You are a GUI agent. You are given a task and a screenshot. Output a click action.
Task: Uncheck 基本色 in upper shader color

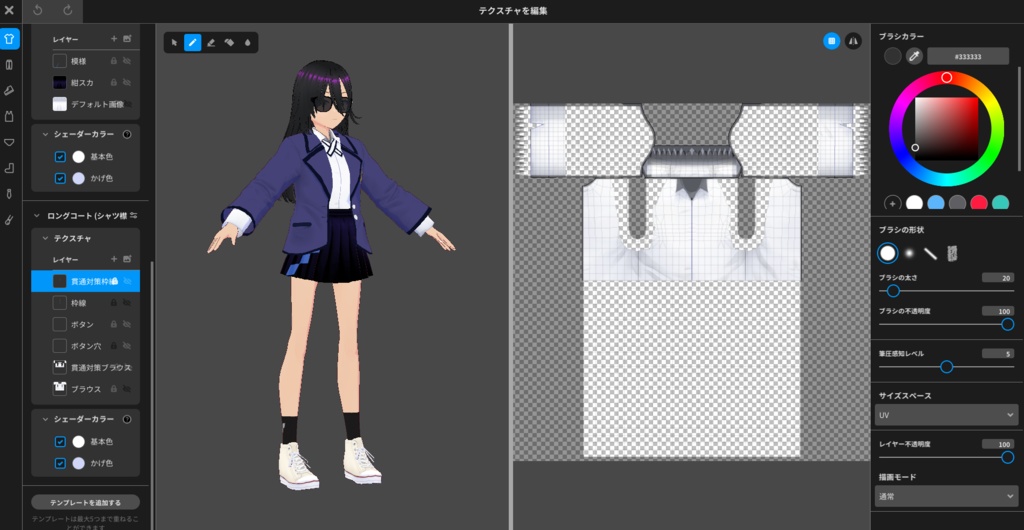coord(60,157)
